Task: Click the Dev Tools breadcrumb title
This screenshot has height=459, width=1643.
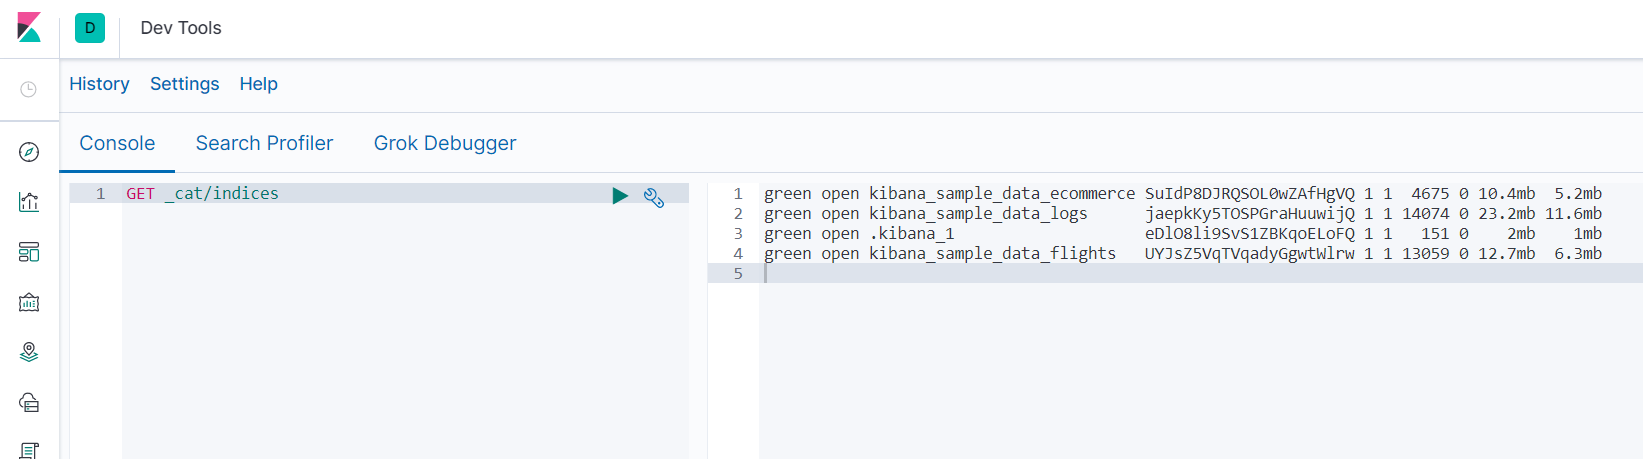Action: (181, 28)
